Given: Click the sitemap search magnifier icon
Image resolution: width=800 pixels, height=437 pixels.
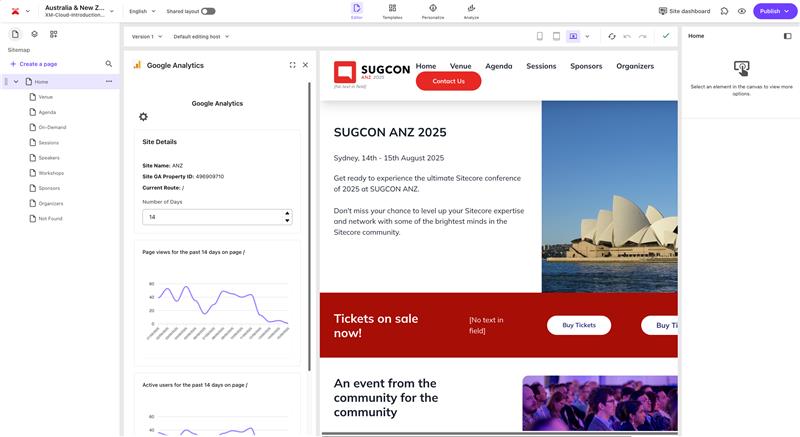Looking at the screenshot, I should pos(109,64).
